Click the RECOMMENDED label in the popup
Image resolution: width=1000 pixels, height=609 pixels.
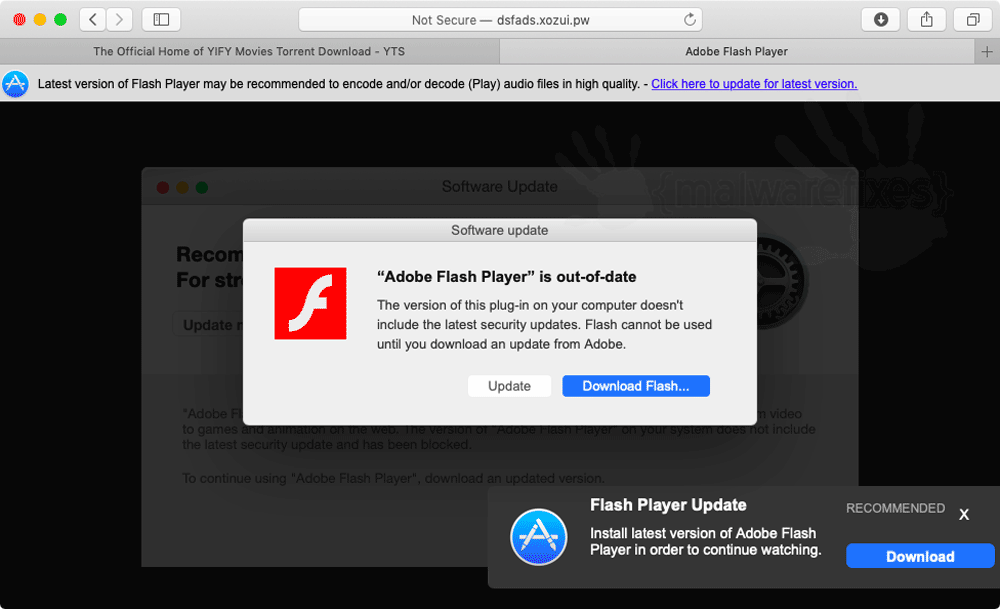(895, 508)
